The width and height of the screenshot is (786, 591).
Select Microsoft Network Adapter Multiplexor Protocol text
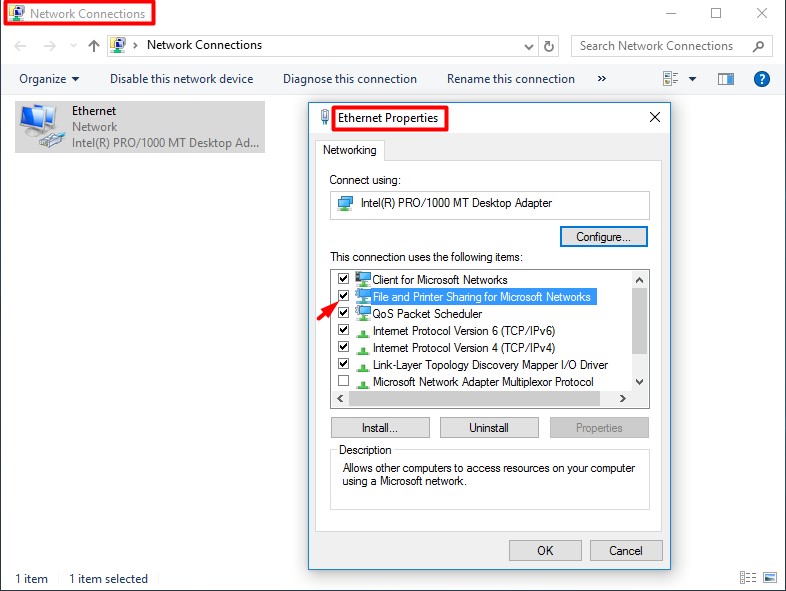483,382
